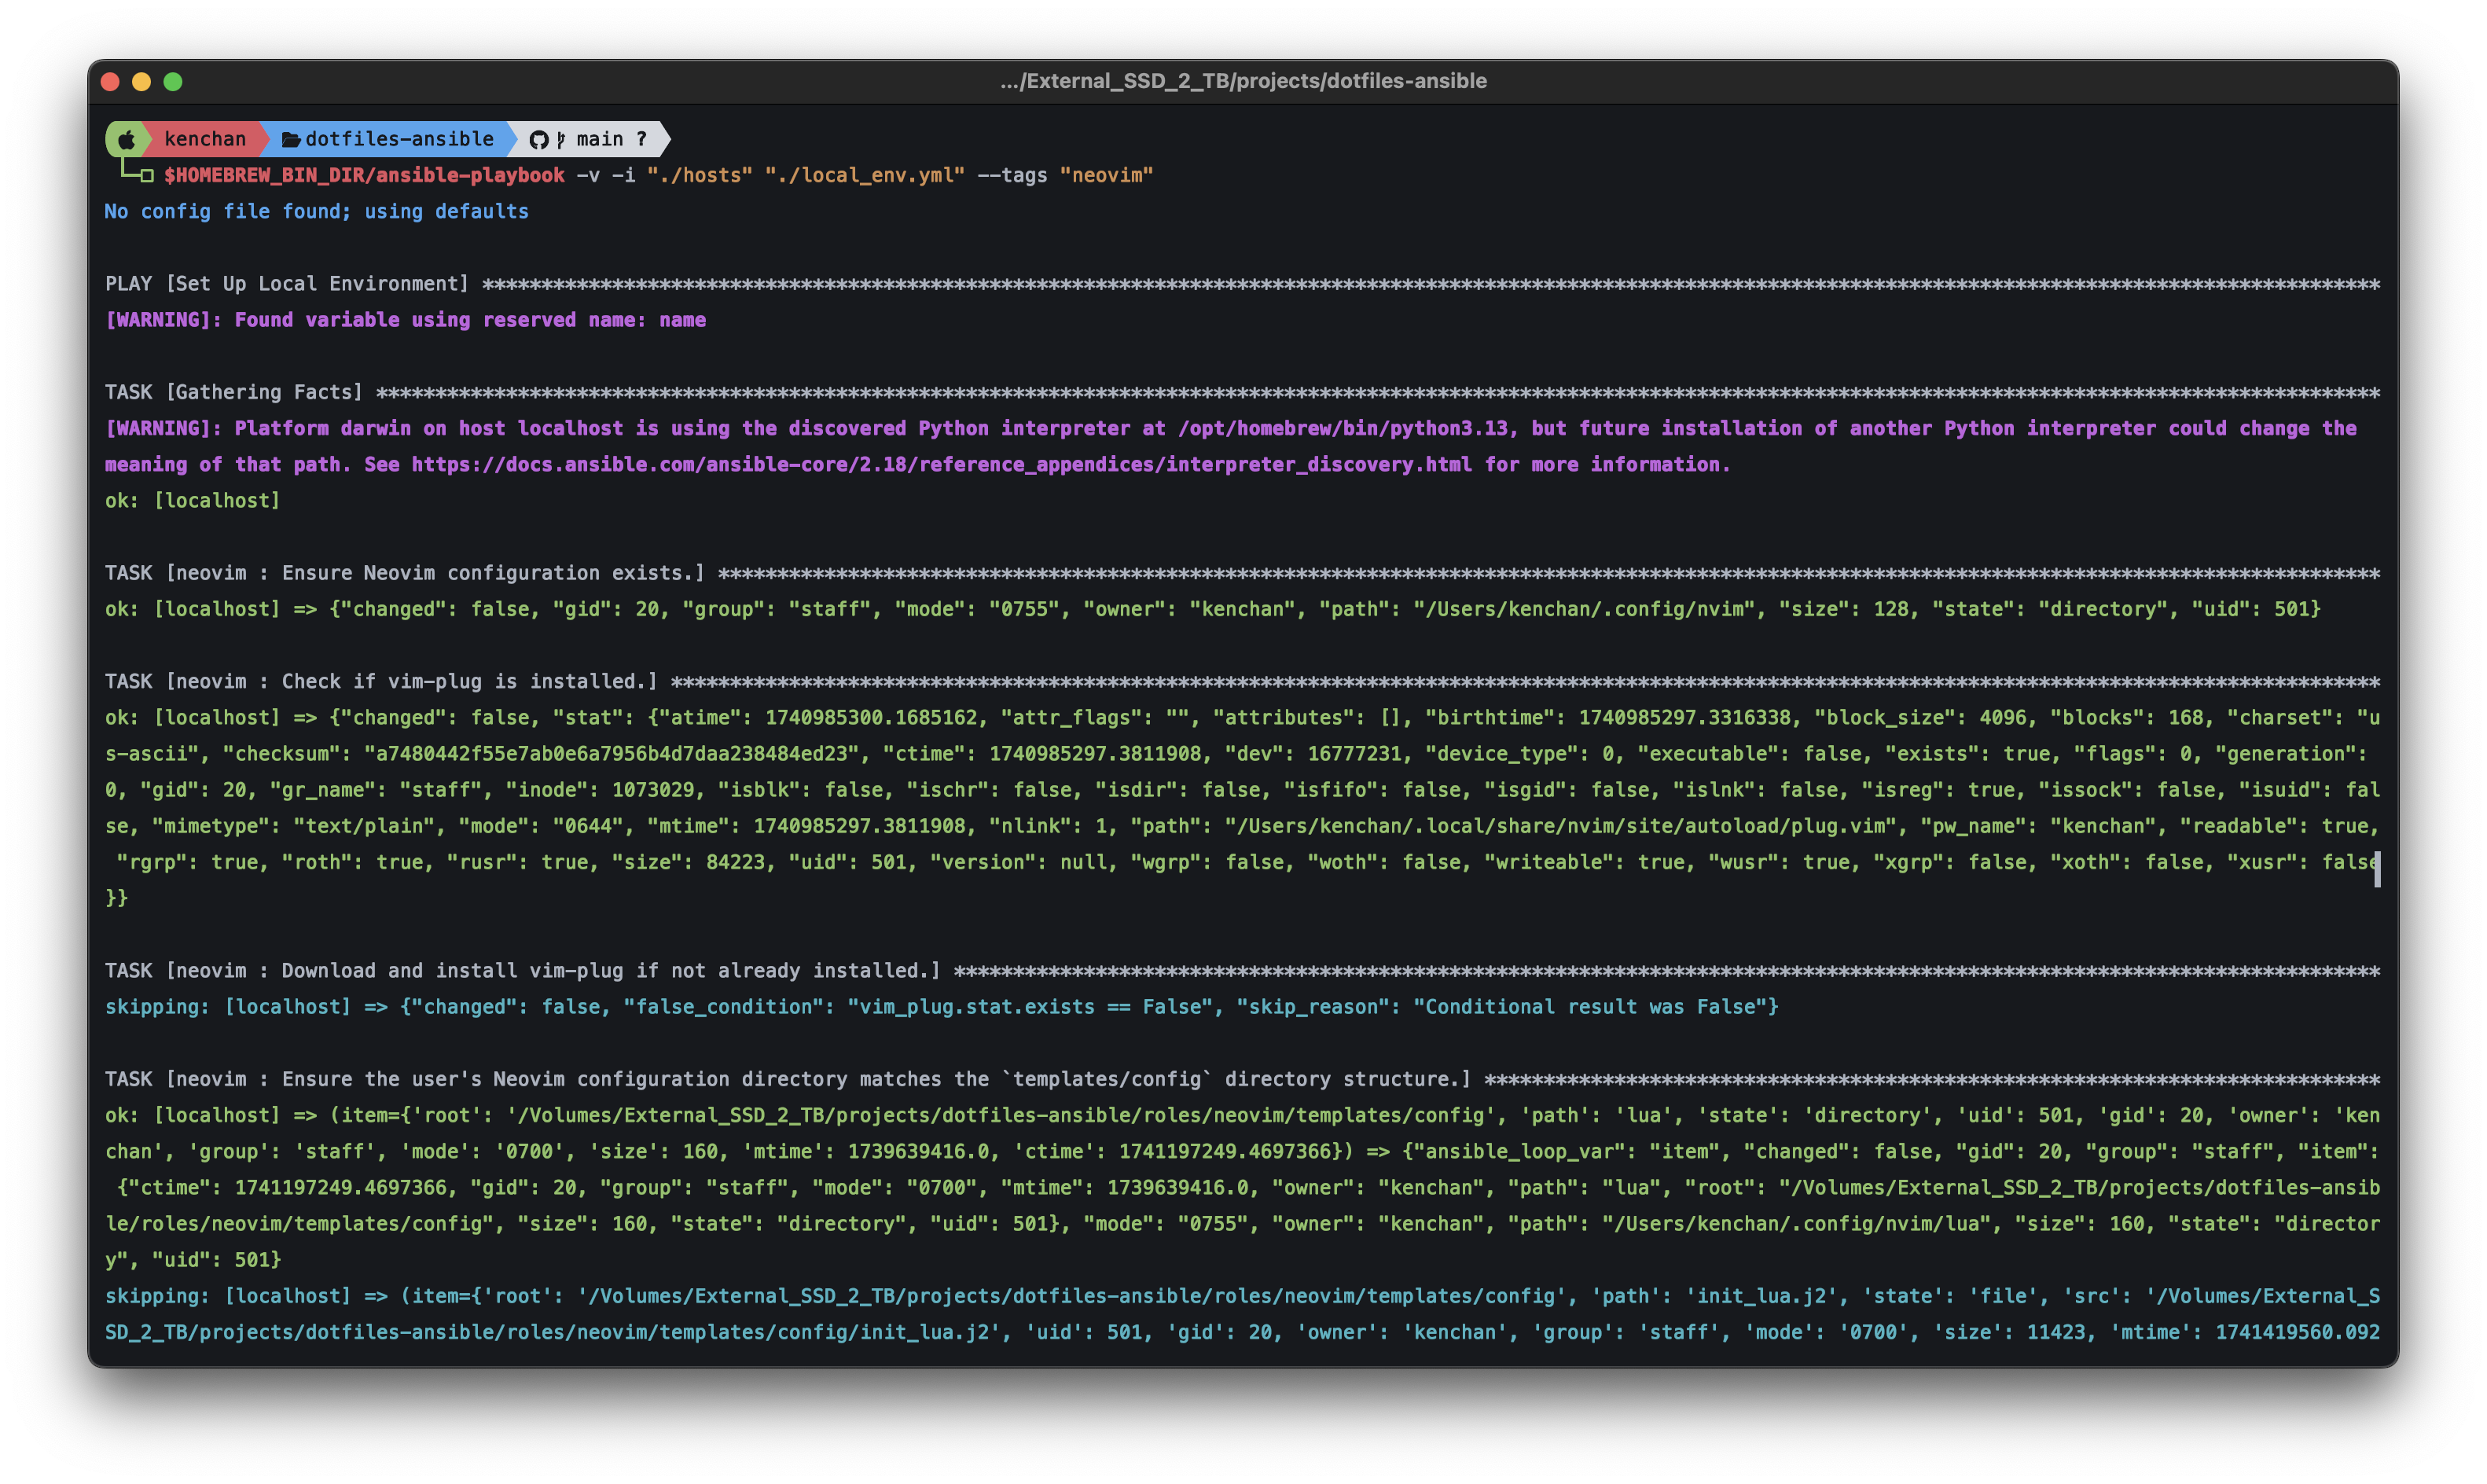
Task: Click 'PLAY [Set Up Local Environment]' line
Action: point(287,283)
